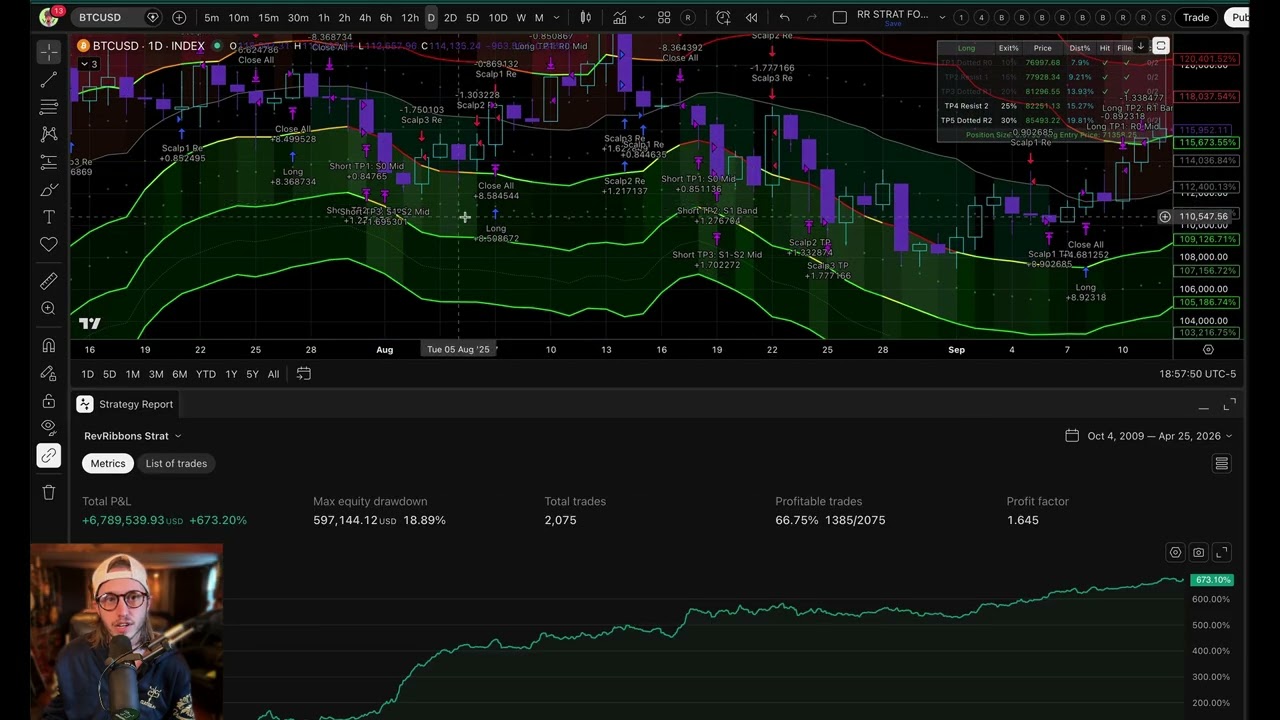The width and height of the screenshot is (1280, 720).
Task: Click the highlighted link drawings icon
Action: 48,456
